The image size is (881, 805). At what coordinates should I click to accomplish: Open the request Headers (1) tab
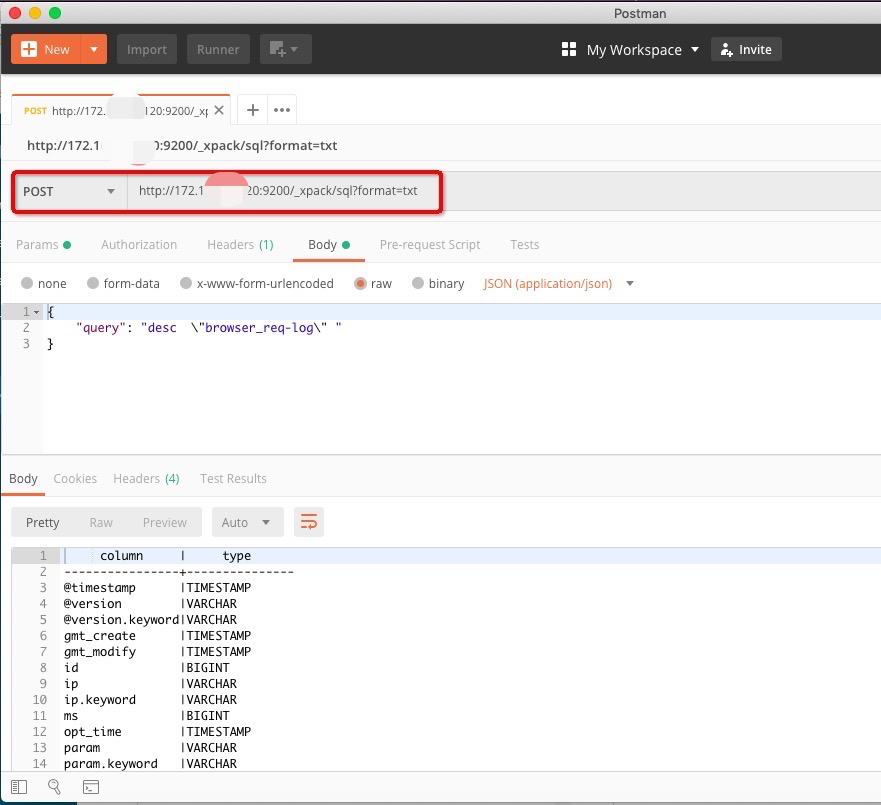(240, 245)
